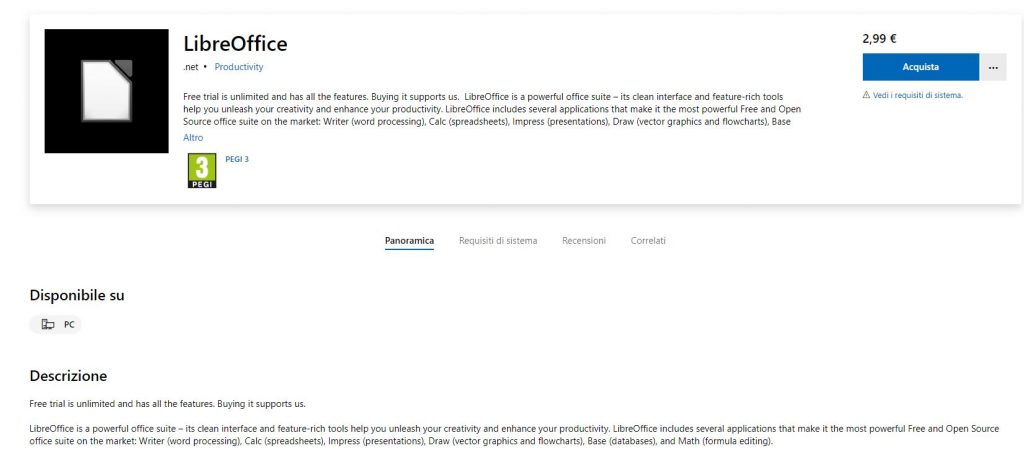Click the LibreOffice app logo image
Image resolution: width=1024 pixels, height=474 pixels.
click(x=106, y=91)
